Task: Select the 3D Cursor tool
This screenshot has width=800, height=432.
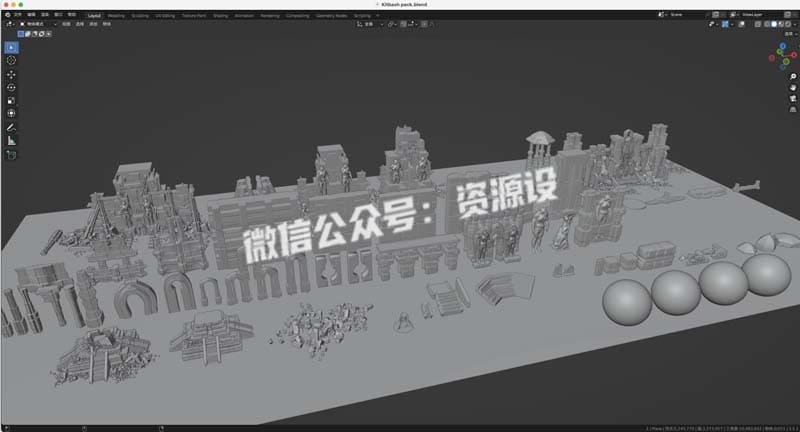Action: tap(11, 60)
